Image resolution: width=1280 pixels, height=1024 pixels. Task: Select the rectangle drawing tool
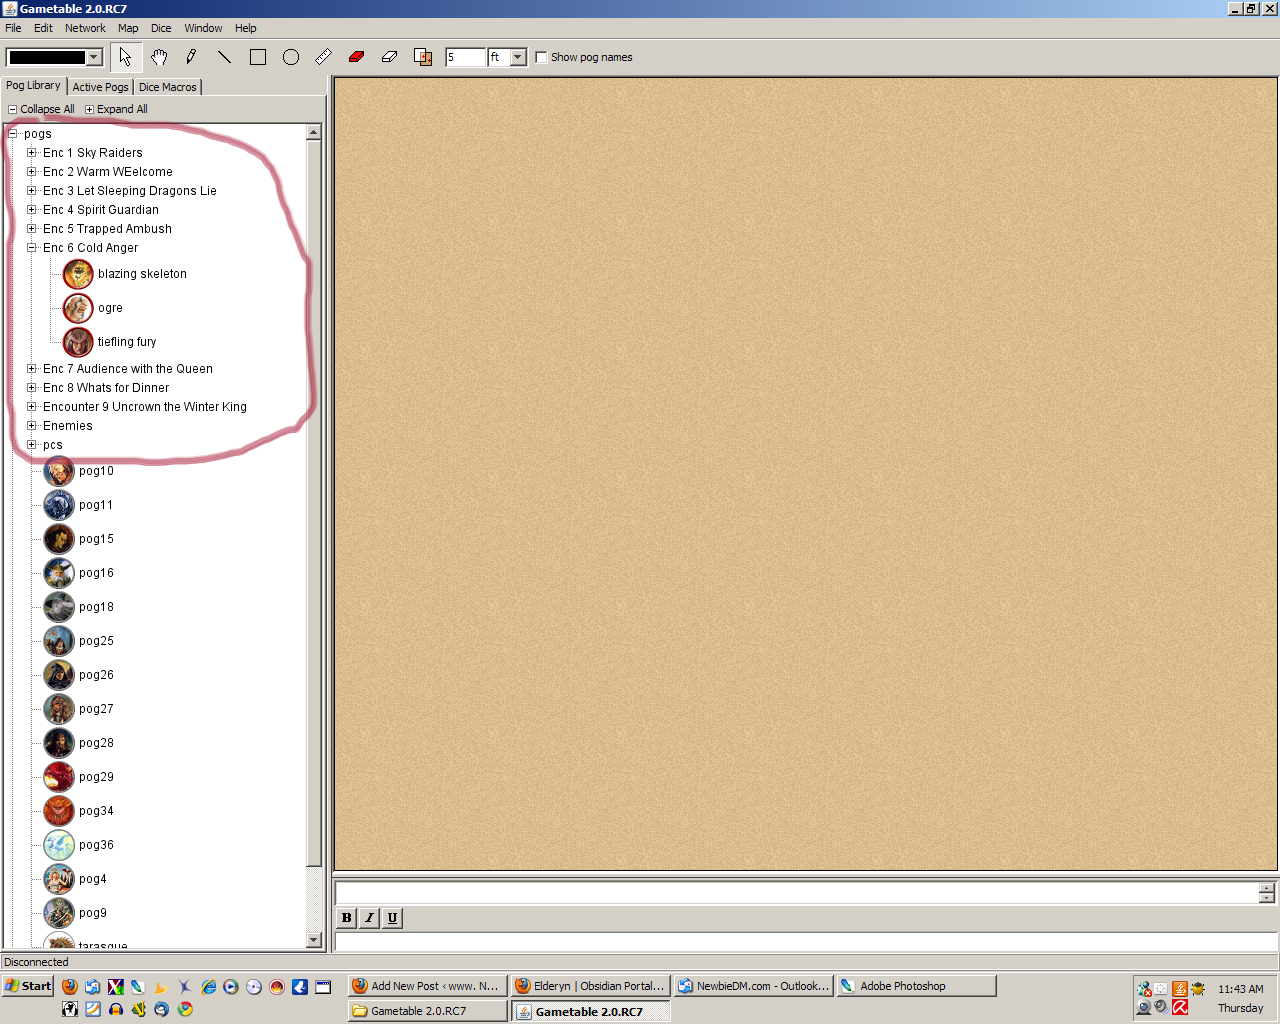tap(258, 57)
